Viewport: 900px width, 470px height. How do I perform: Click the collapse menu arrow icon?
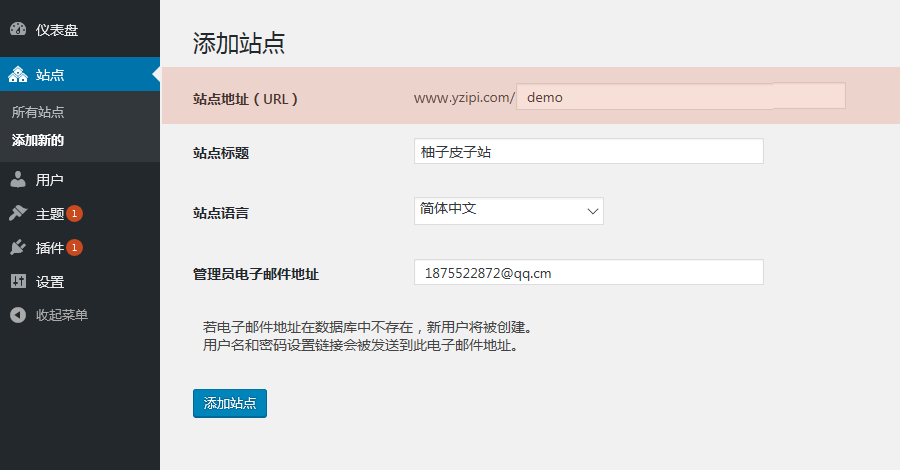click(18, 315)
